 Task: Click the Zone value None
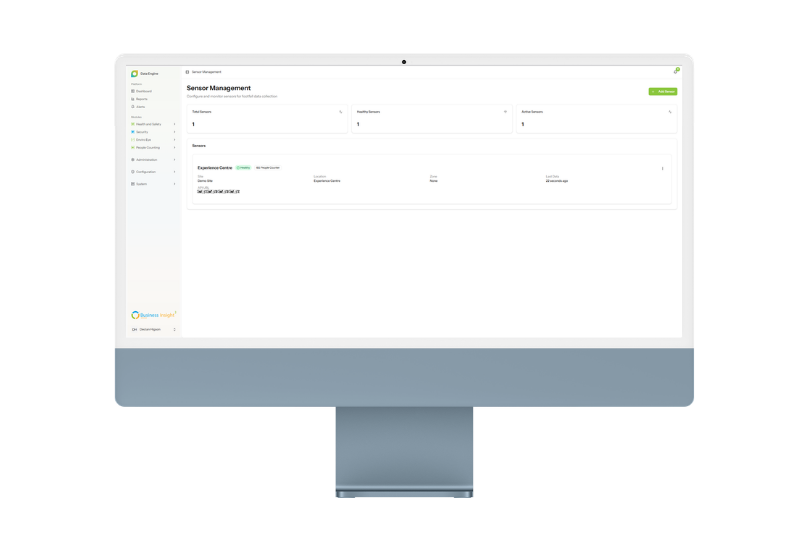pos(434,181)
